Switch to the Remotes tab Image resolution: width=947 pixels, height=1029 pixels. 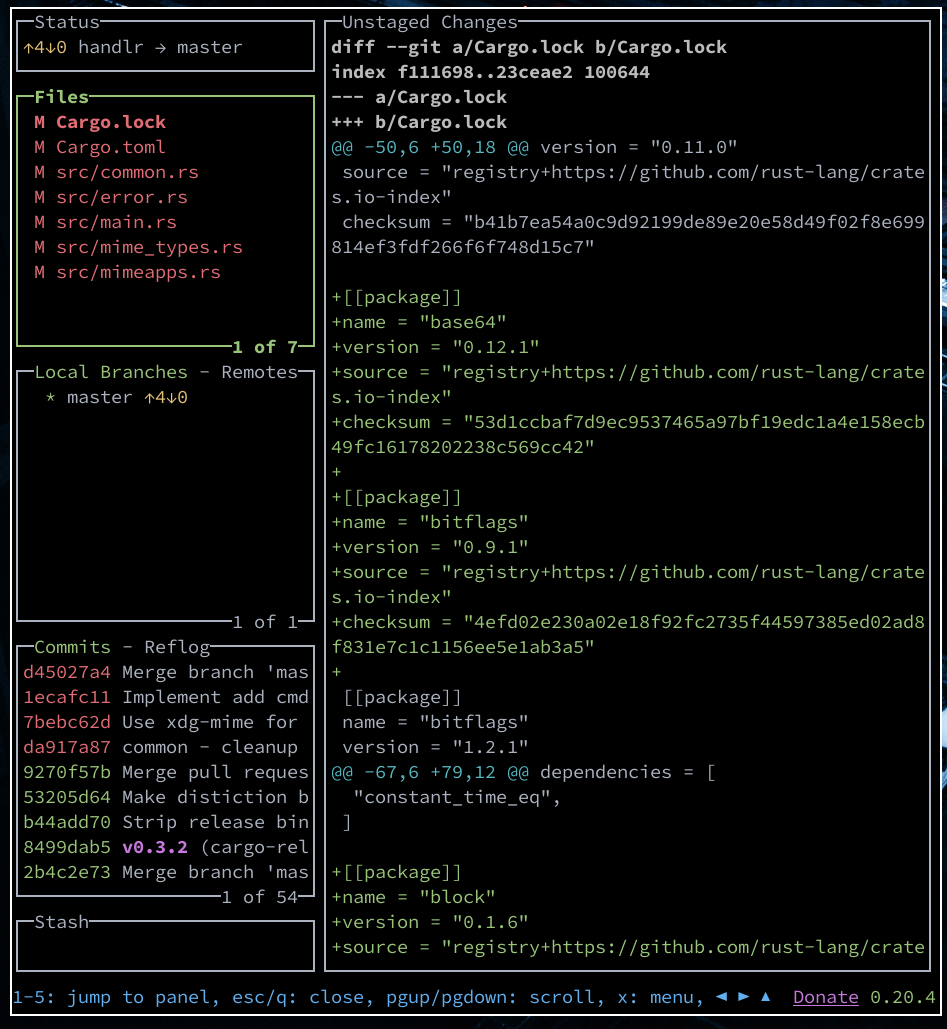coord(259,372)
